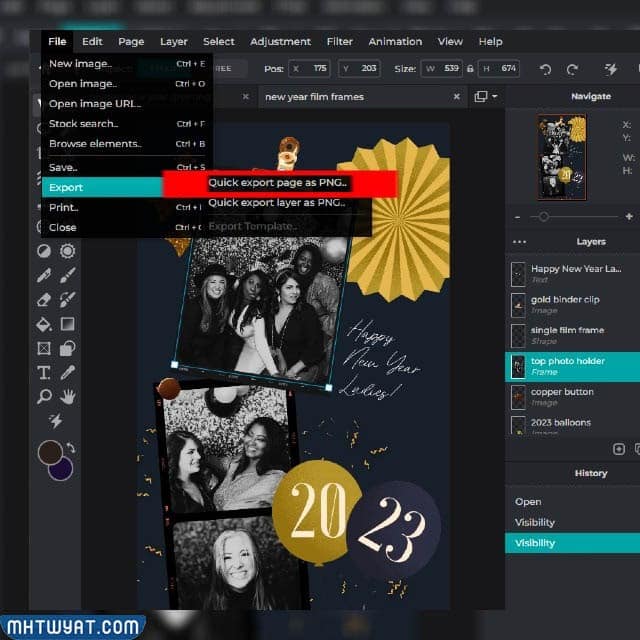Select the Pen tool
Screen dimensions: 640x640
(x=44, y=275)
